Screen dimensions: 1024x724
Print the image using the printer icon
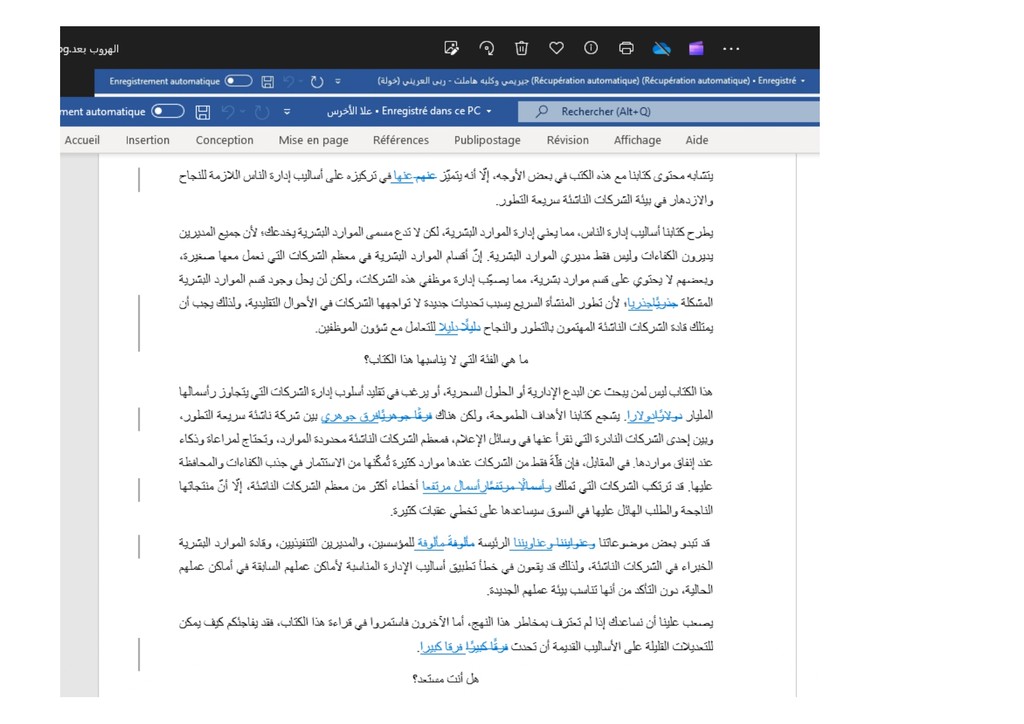(x=626, y=48)
